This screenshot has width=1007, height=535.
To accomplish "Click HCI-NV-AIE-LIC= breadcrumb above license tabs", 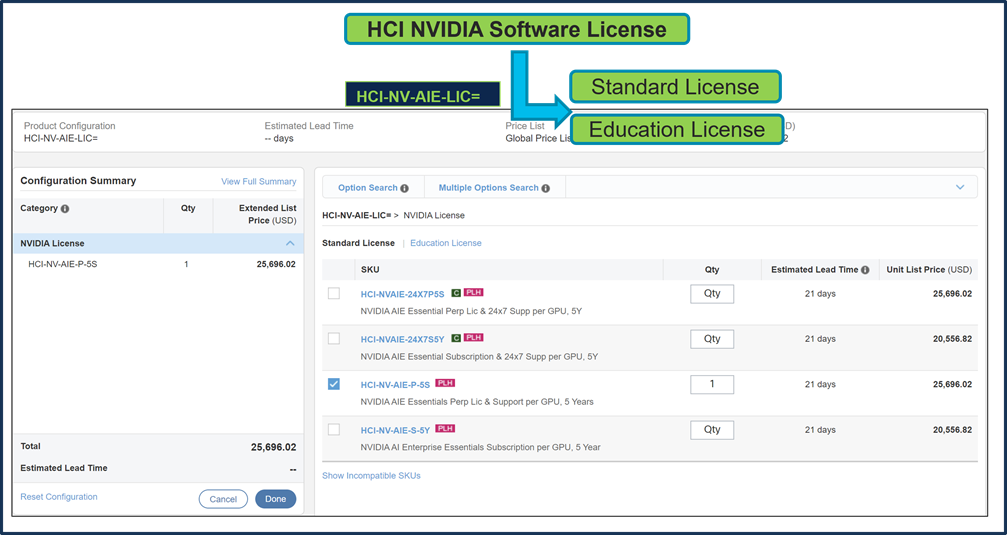I will click(x=356, y=215).
